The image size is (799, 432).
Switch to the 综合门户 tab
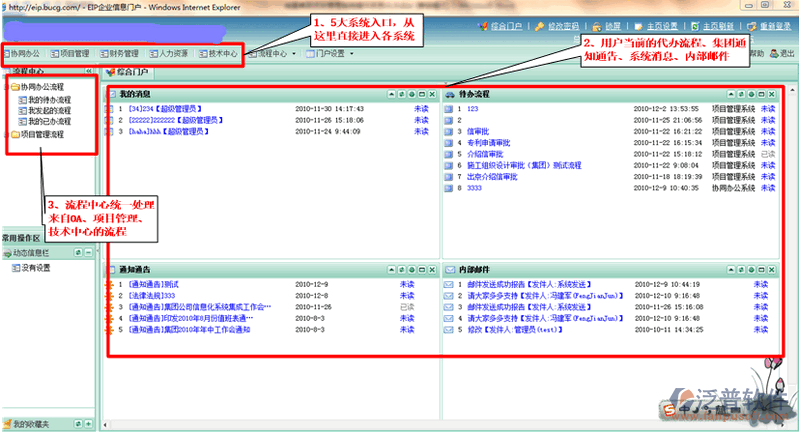(131, 72)
